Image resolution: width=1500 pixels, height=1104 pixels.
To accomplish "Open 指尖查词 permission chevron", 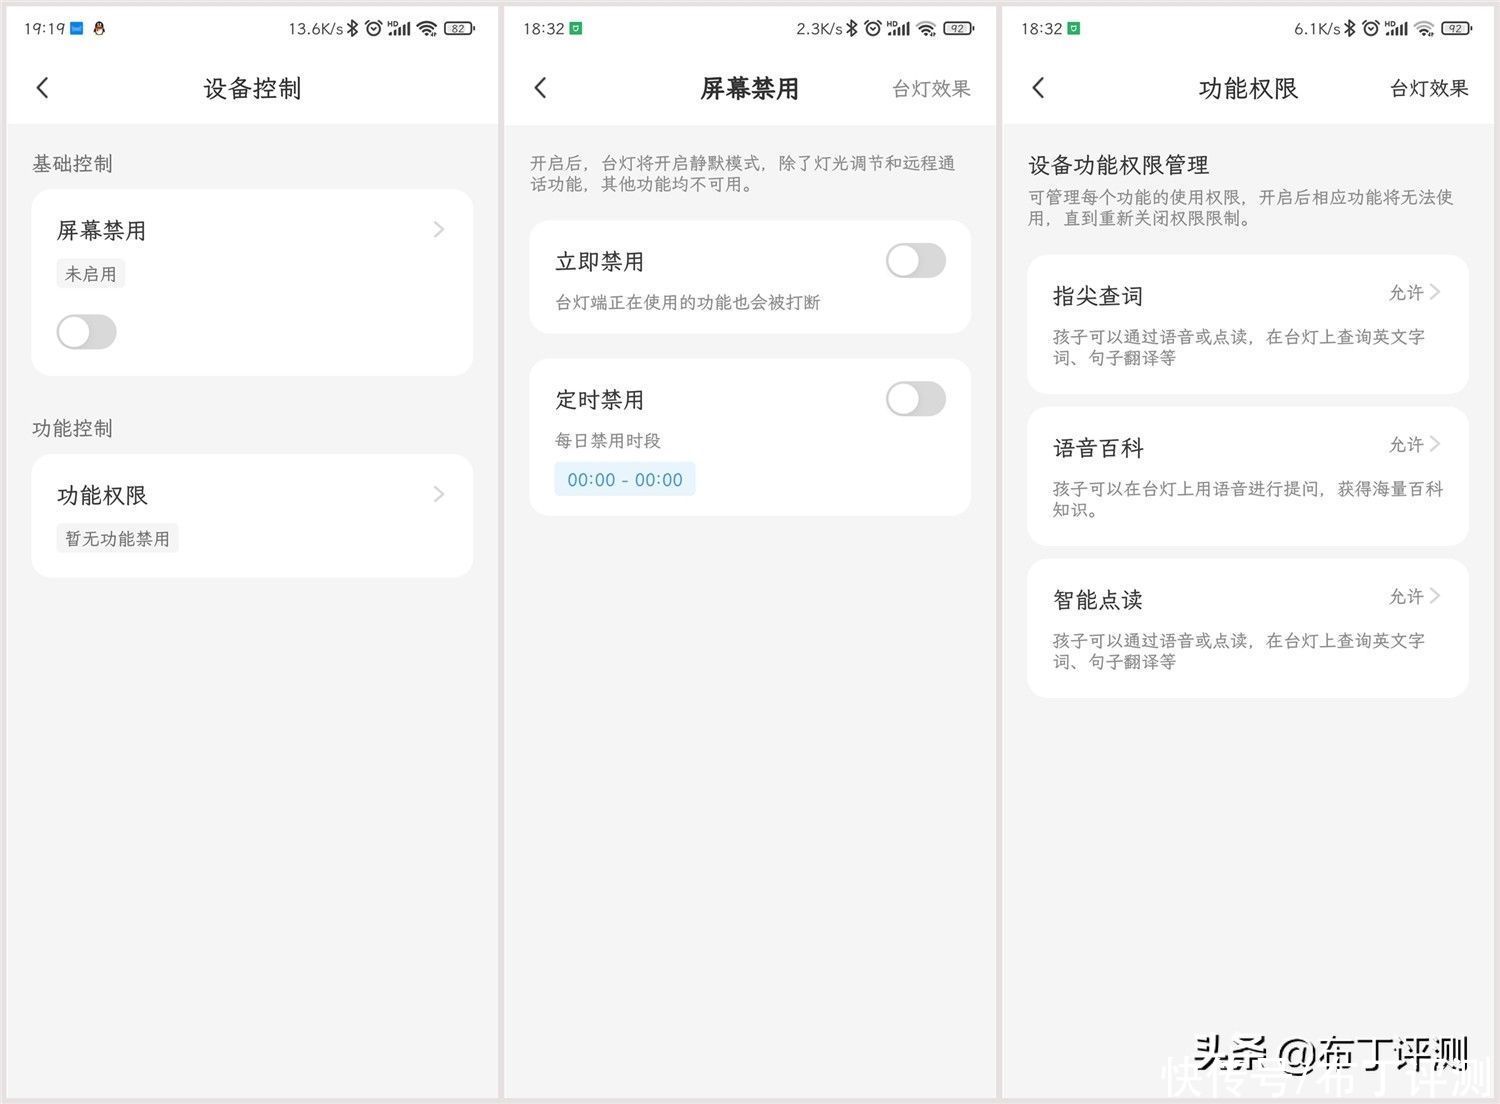I will click(x=1435, y=292).
